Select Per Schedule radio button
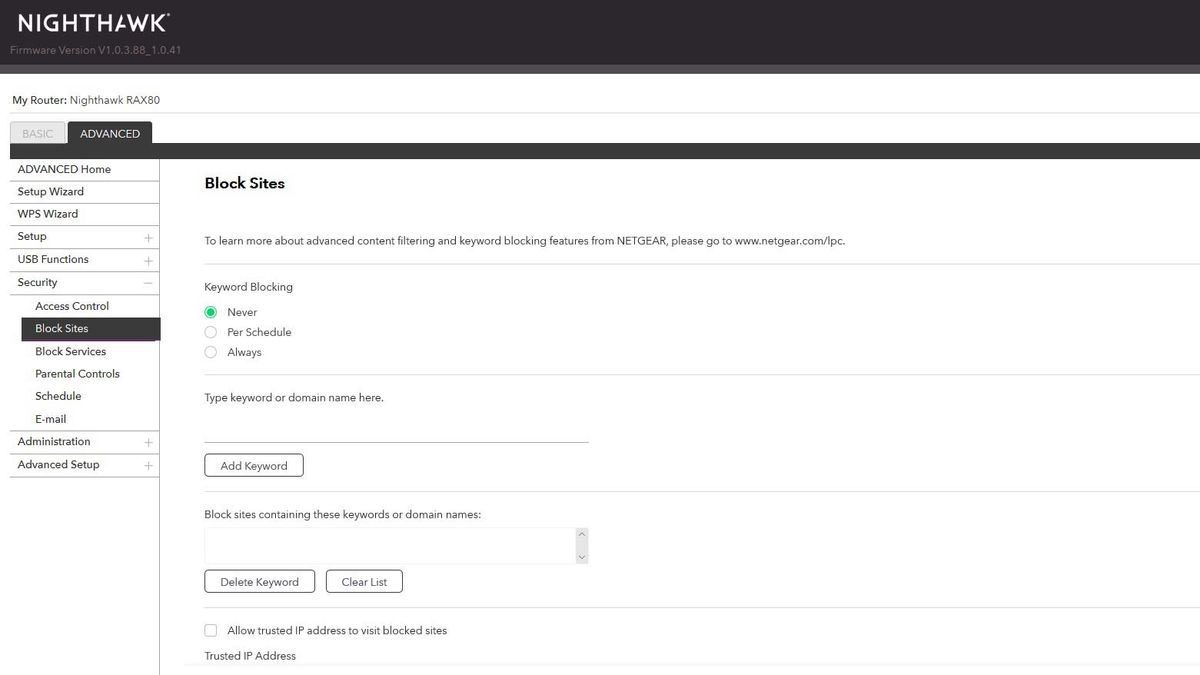Image resolution: width=1200 pixels, height=675 pixels. [211, 332]
